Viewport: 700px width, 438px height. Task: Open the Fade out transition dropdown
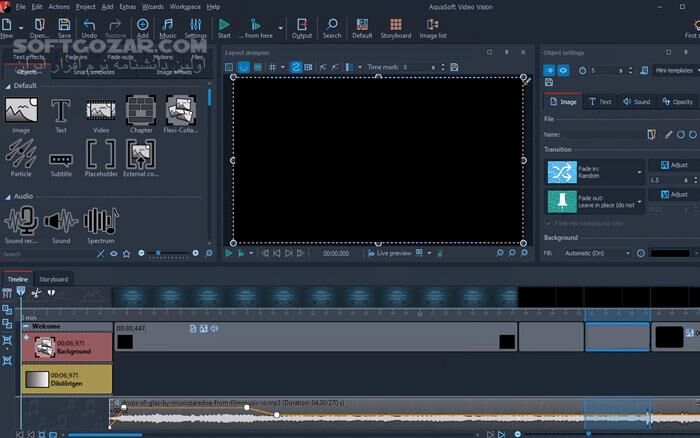click(639, 202)
